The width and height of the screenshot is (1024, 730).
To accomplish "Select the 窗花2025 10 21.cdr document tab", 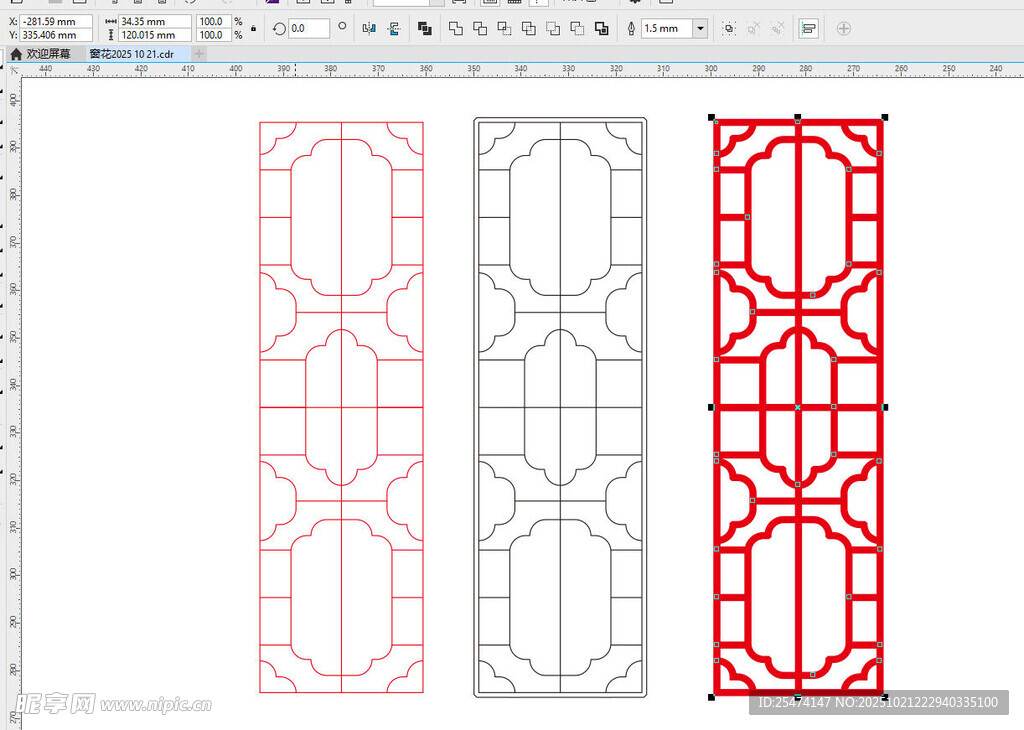I will (x=131, y=53).
